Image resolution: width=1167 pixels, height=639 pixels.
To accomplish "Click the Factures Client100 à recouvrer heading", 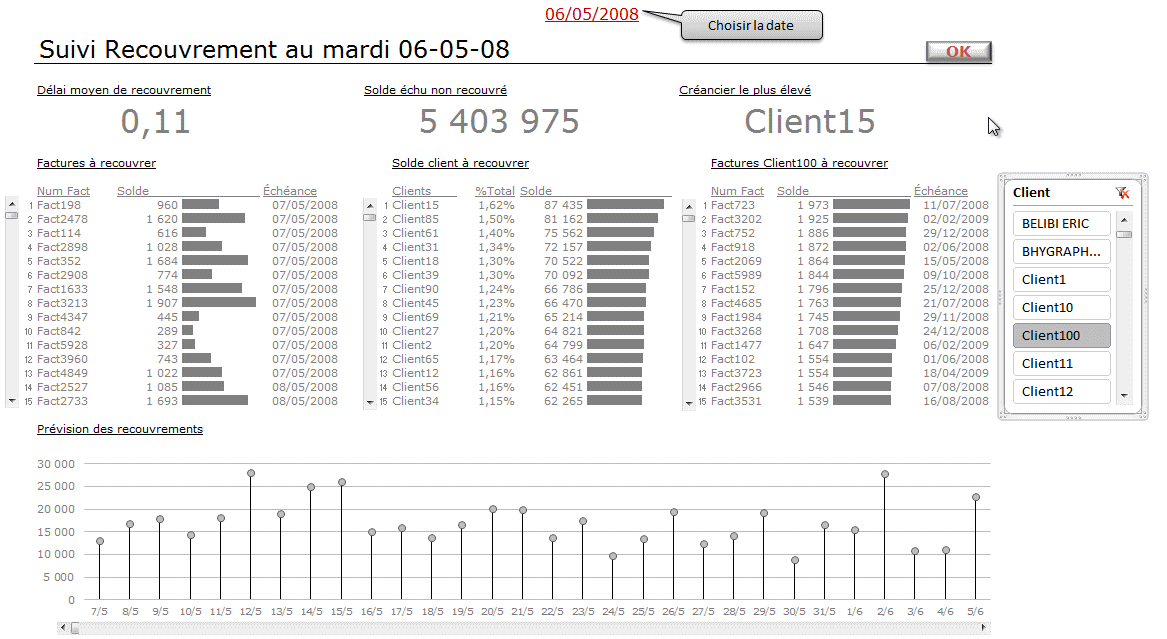I will click(x=799, y=163).
